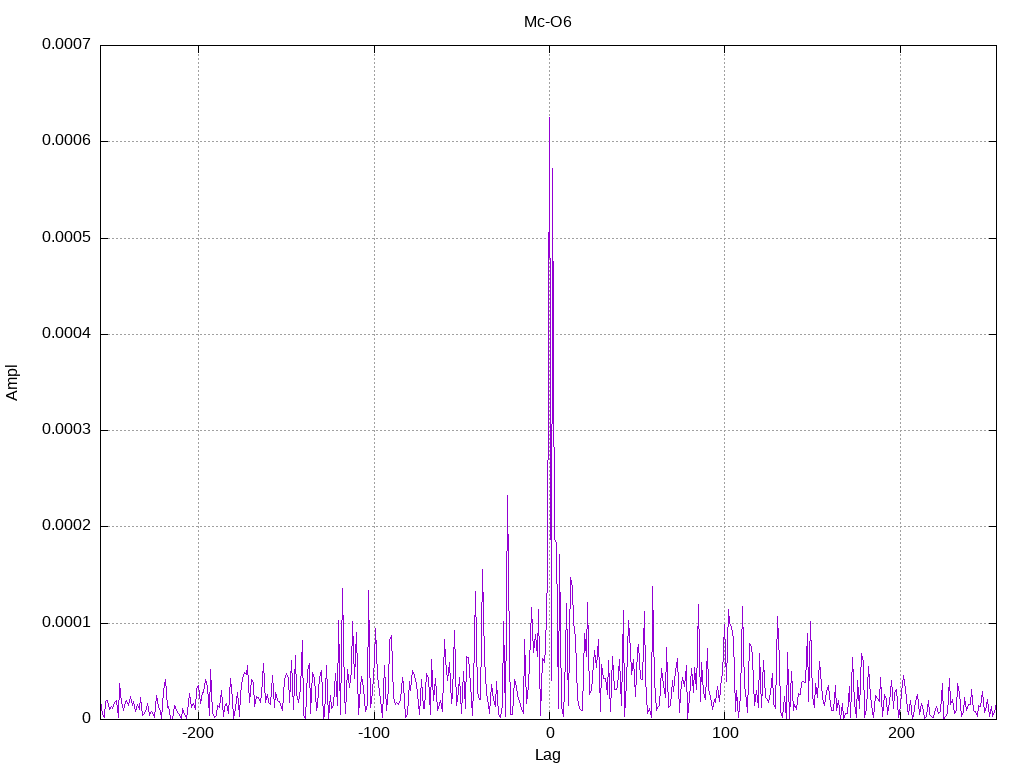Click the 200 x-axis tick label

coord(901,733)
